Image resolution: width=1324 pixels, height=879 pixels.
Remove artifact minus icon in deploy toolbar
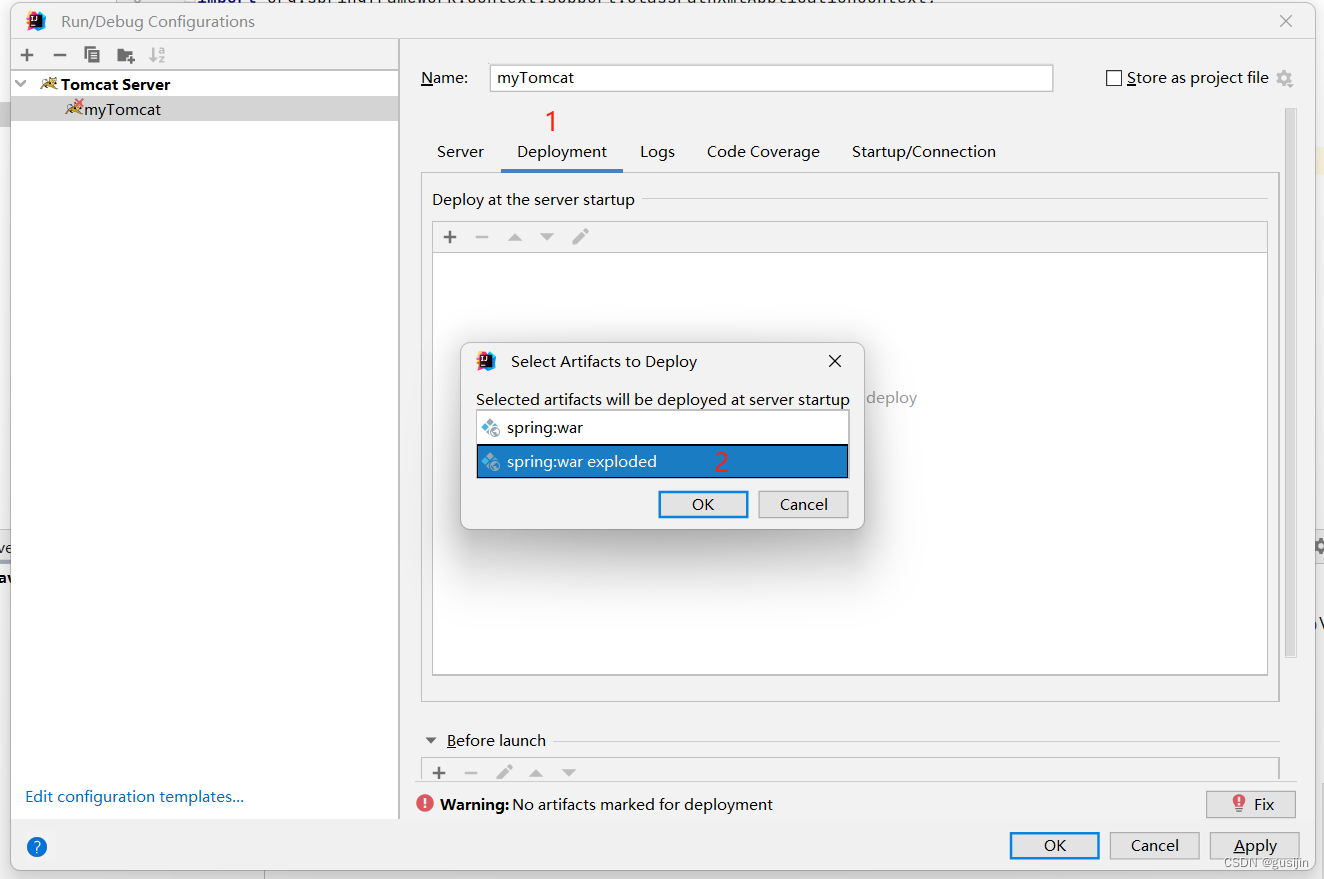click(x=482, y=237)
